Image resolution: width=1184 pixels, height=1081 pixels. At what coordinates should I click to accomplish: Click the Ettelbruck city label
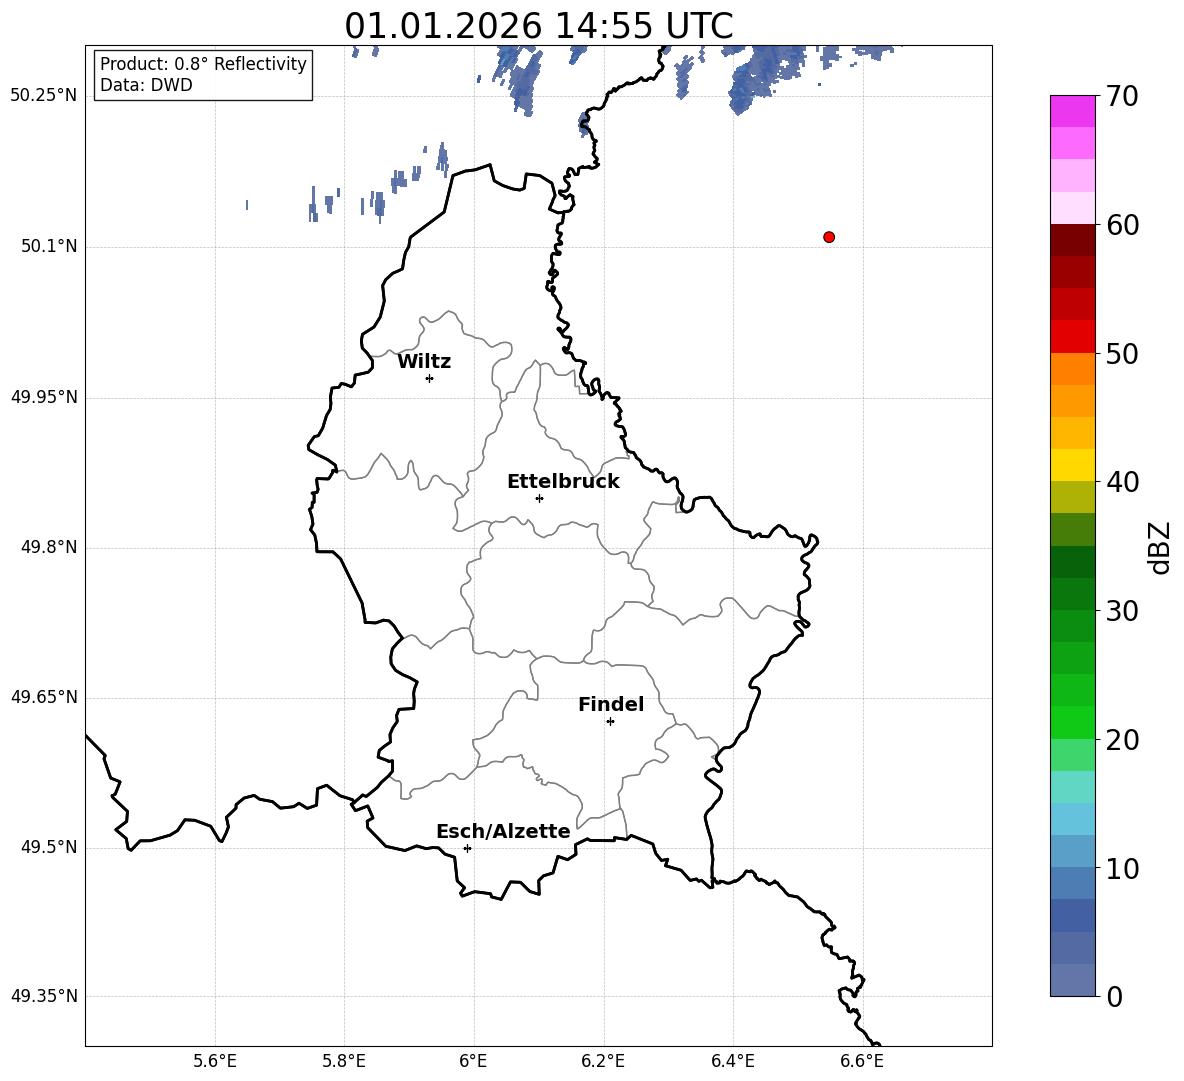pos(563,482)
